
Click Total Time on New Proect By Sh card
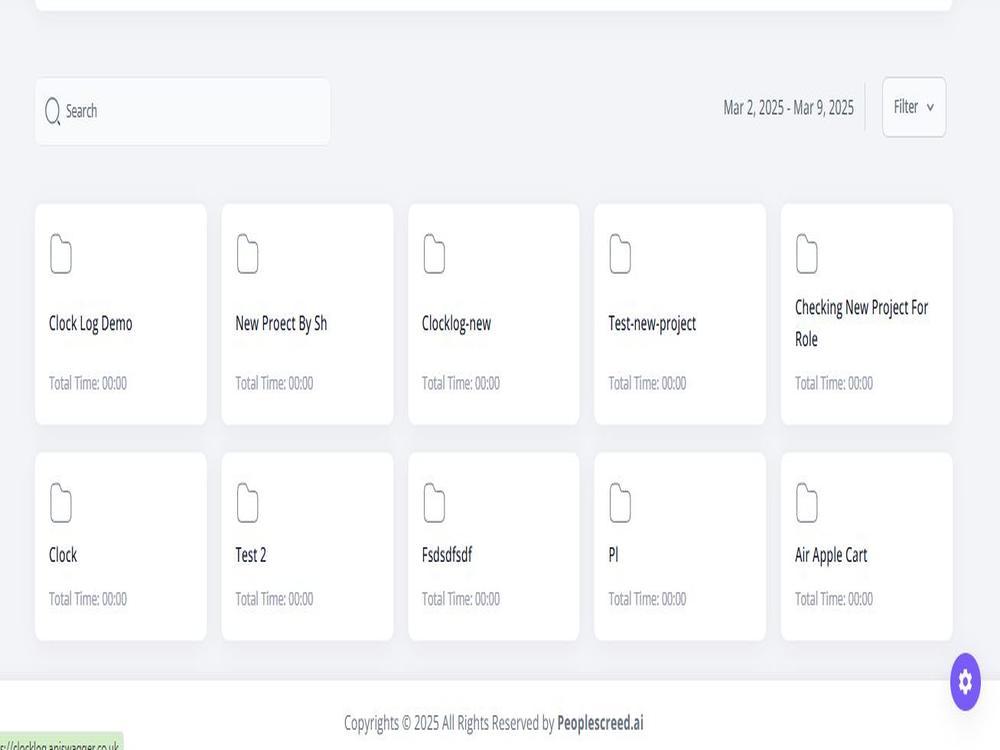[274, 383]
